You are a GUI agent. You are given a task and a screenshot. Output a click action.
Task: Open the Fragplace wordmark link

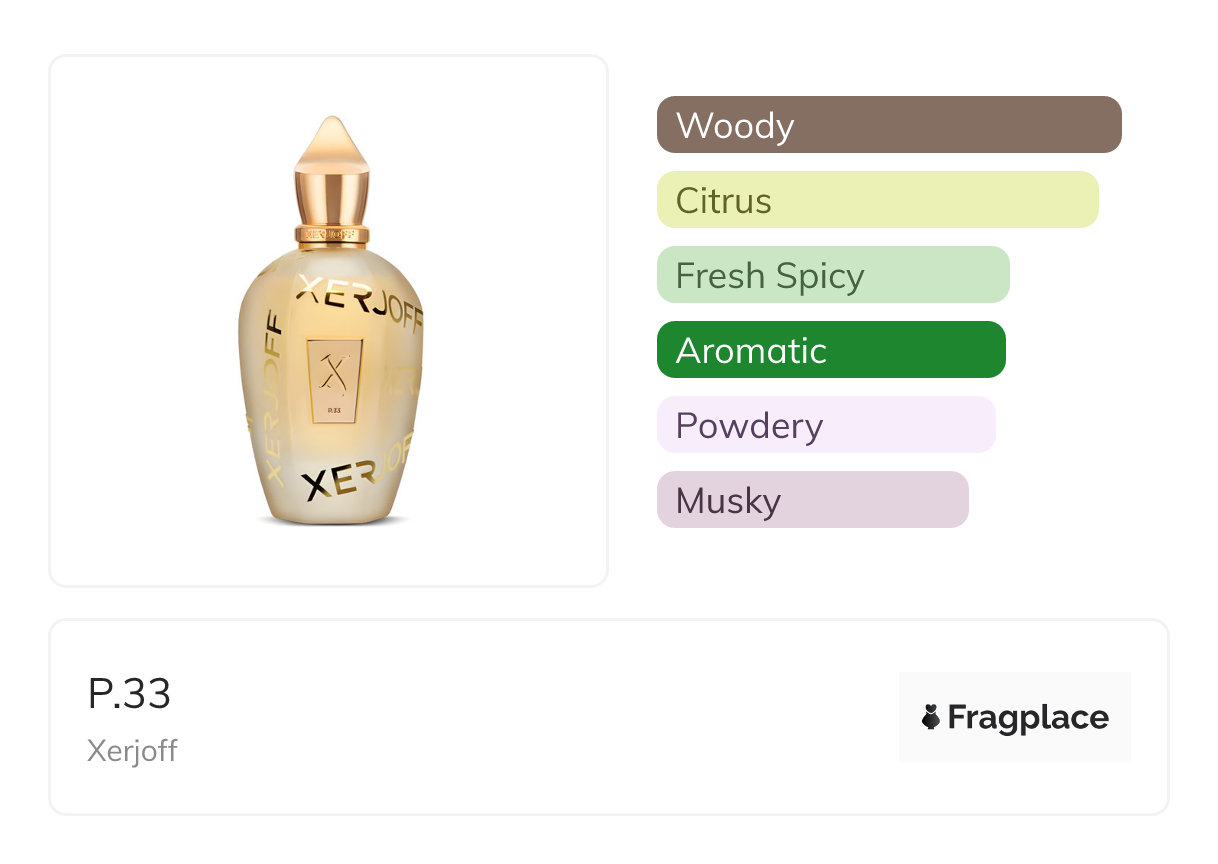pos(1028,717)
